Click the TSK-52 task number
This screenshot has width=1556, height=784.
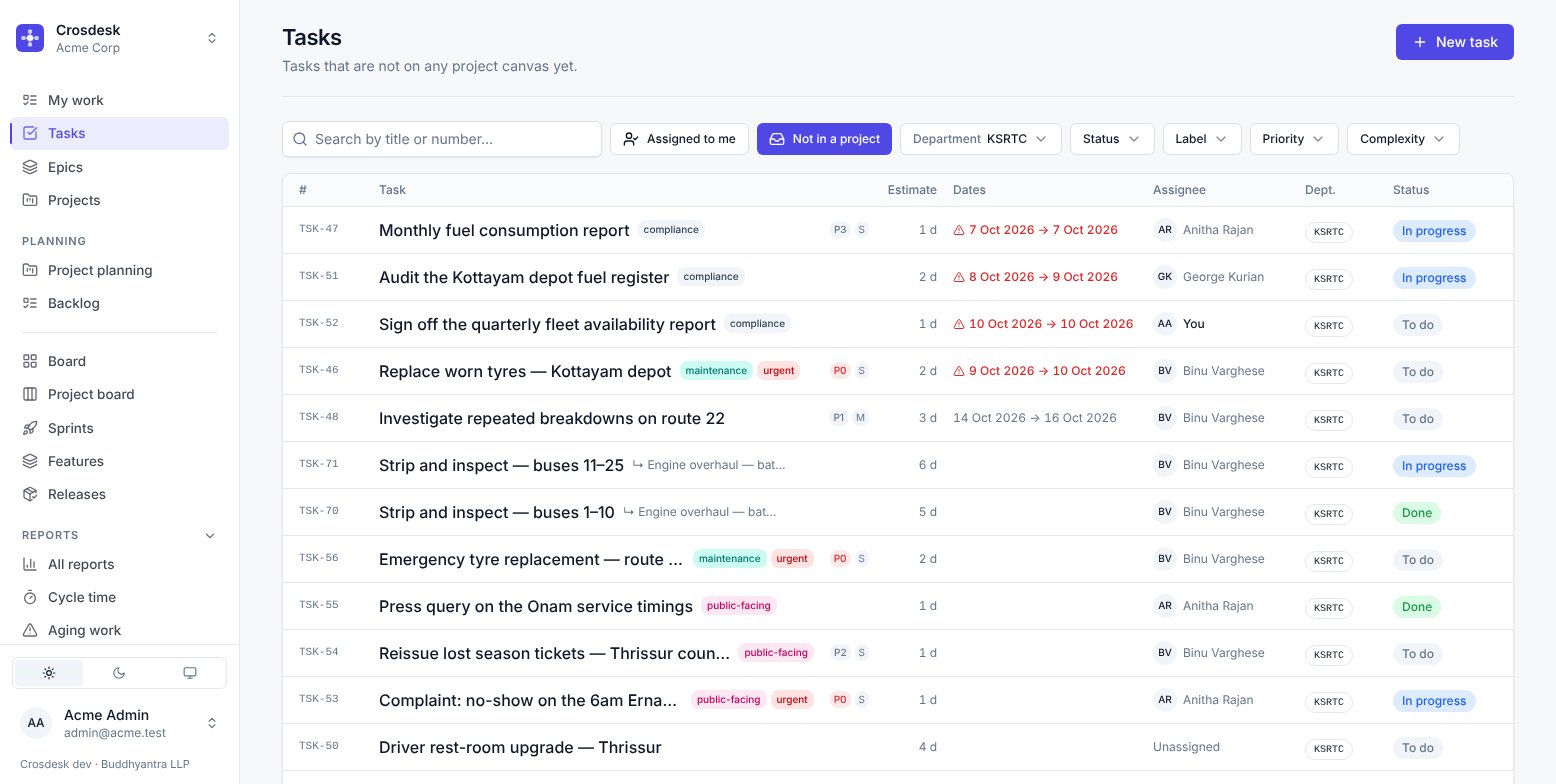pos(319,323)
